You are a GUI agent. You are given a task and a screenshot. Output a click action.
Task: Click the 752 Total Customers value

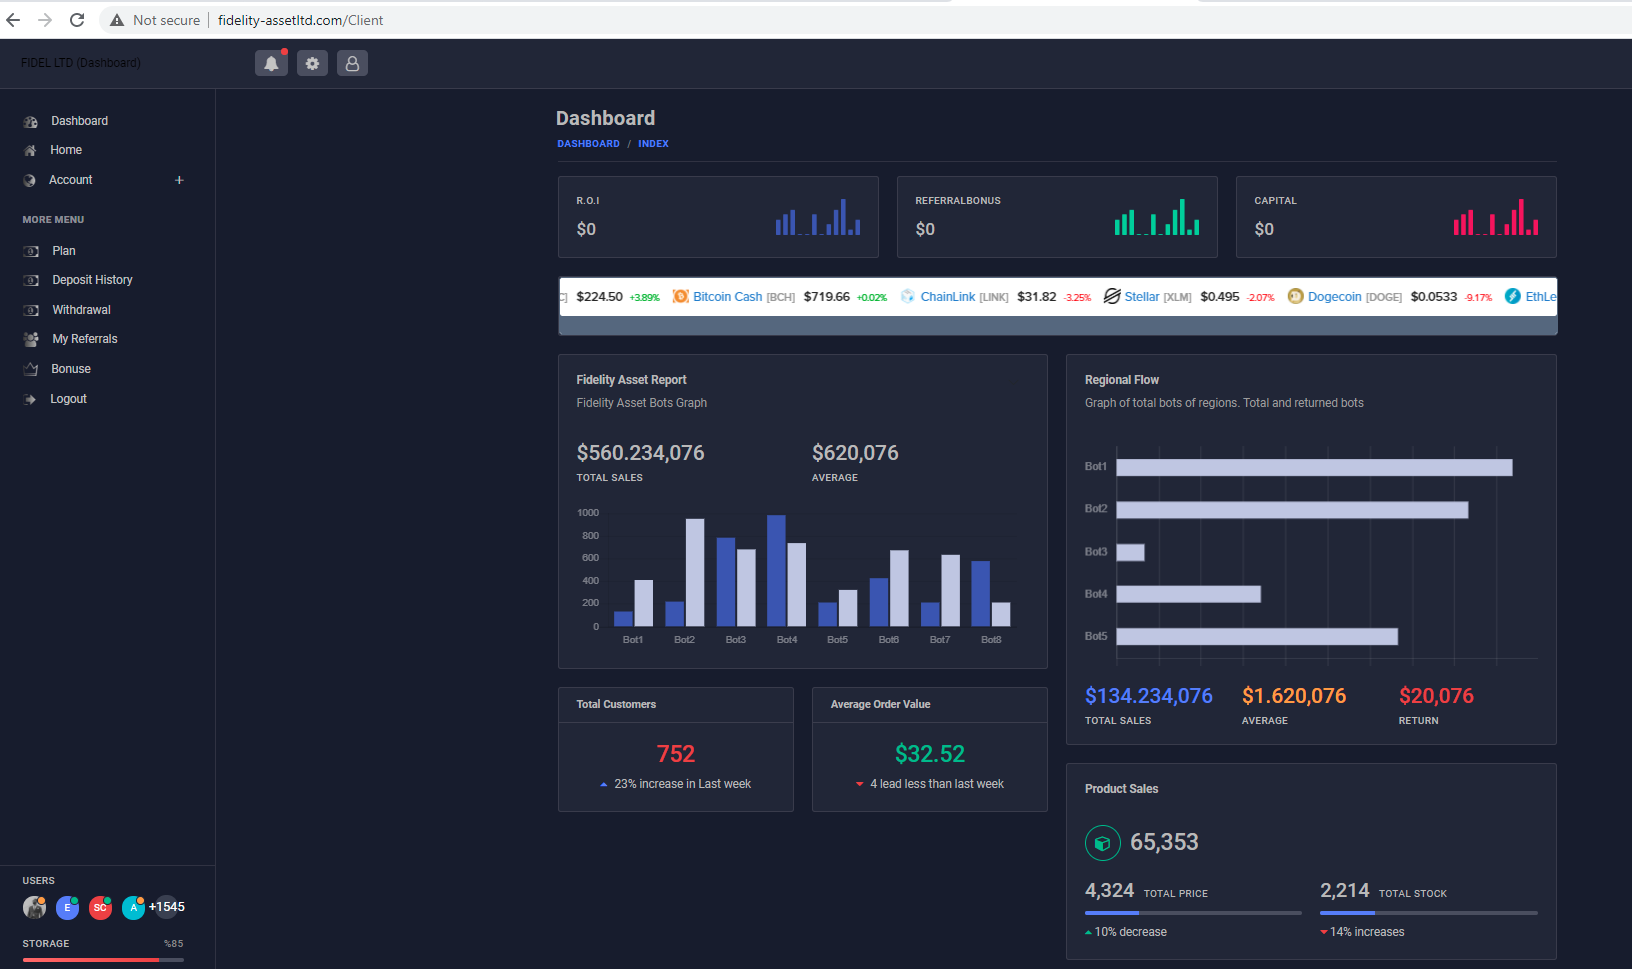[x=676, y=754]
